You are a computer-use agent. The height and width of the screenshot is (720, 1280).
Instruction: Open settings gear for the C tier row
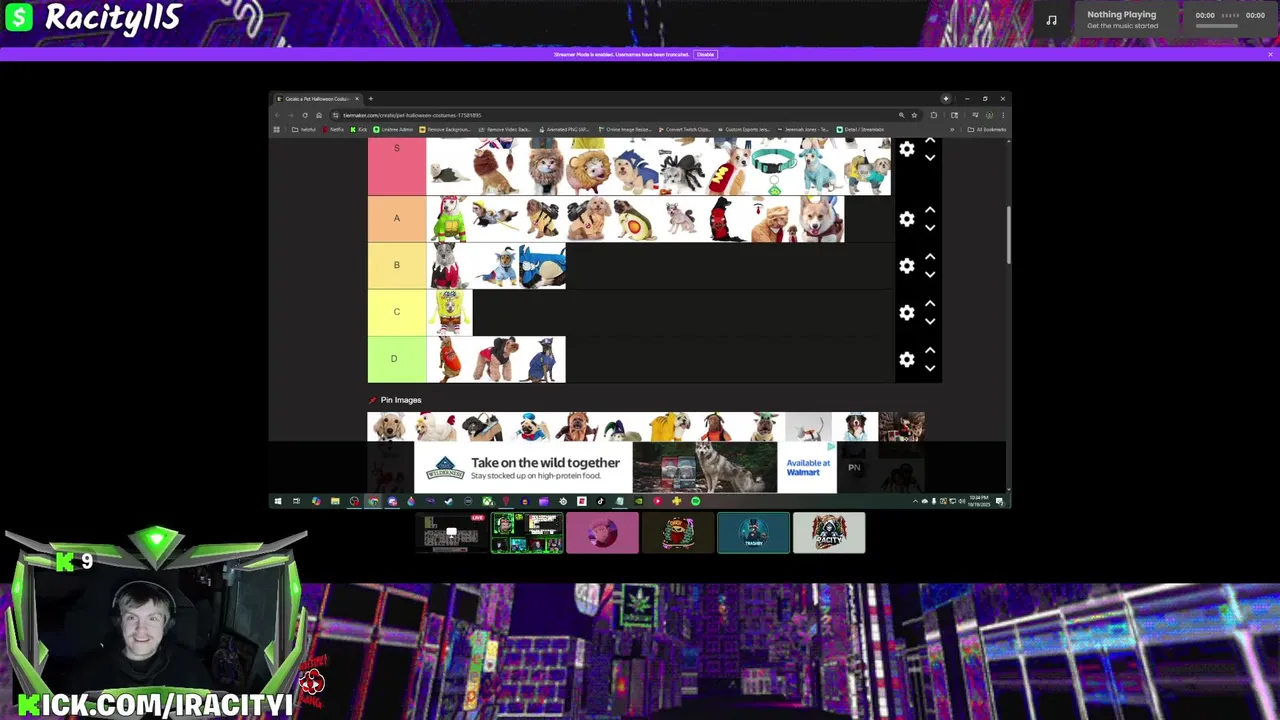point(906,313)
